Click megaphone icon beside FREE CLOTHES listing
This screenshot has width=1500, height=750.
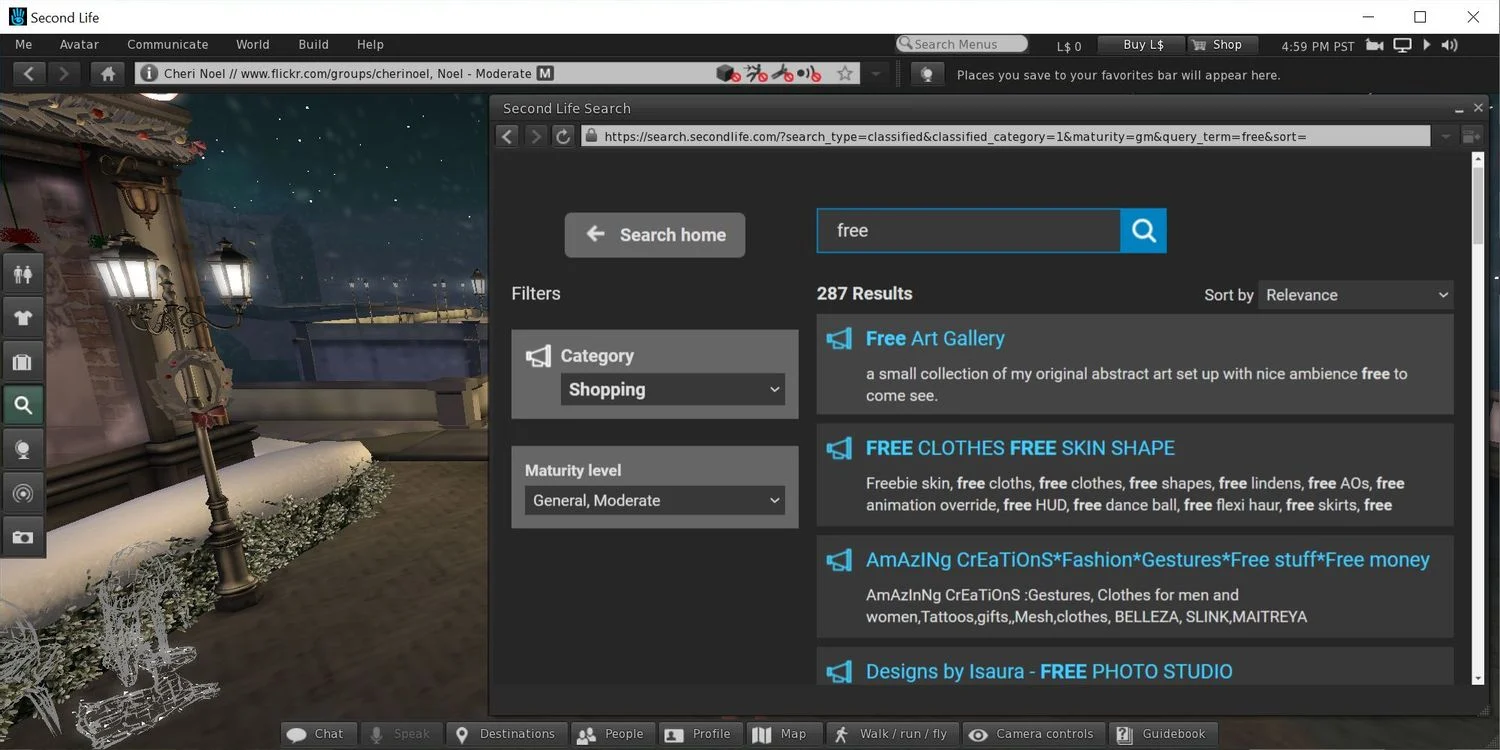point(839,449)
